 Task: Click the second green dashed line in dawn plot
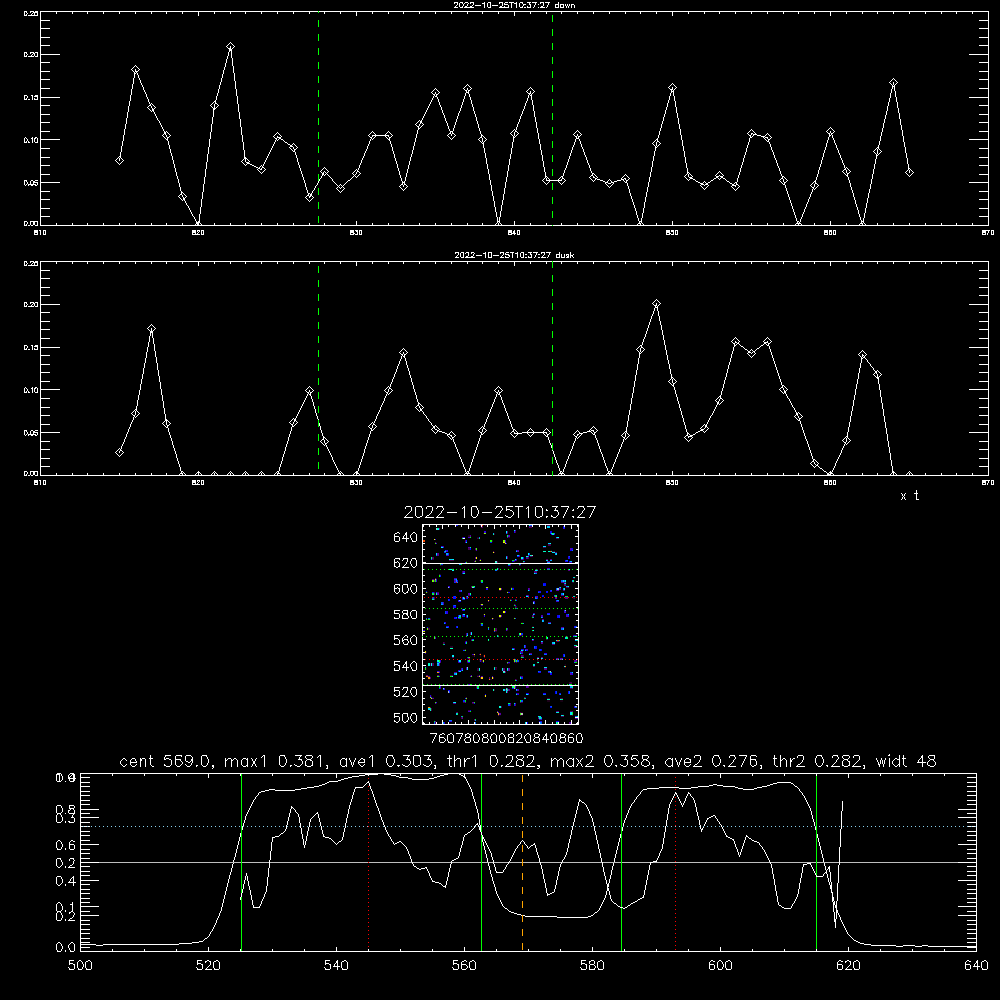point(552,118)
